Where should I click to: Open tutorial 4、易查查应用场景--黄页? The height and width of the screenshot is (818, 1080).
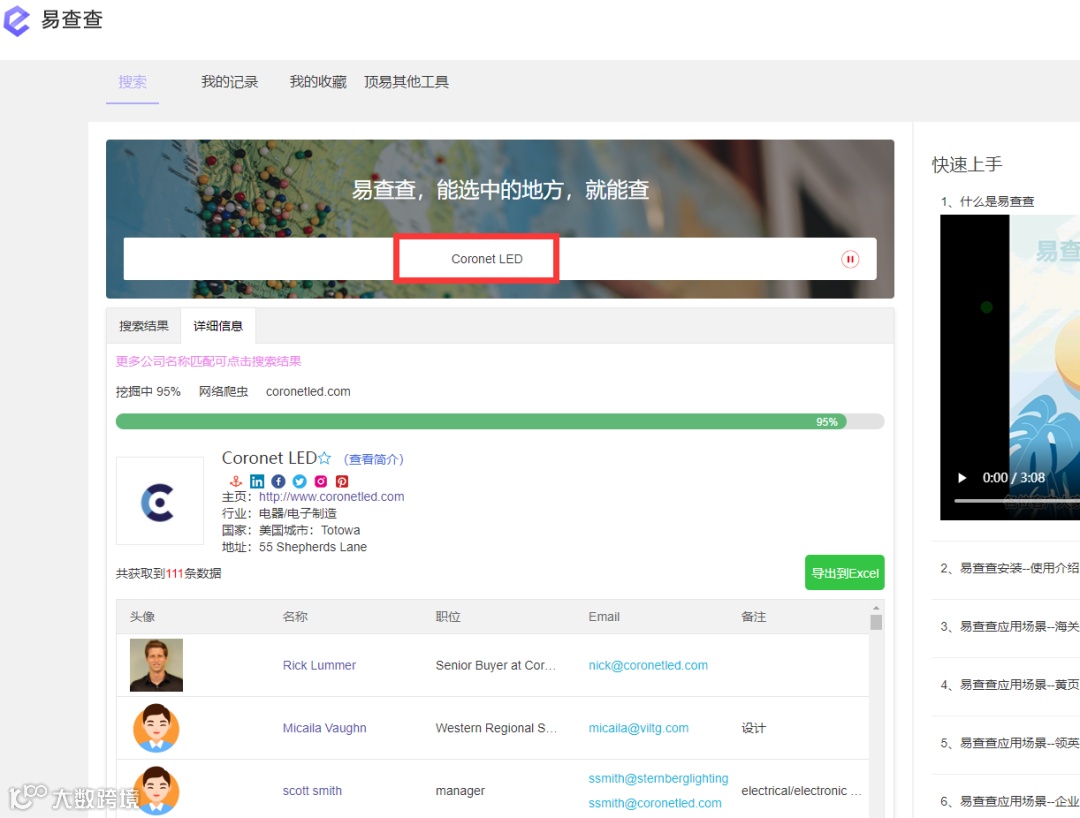(1010, 684)
